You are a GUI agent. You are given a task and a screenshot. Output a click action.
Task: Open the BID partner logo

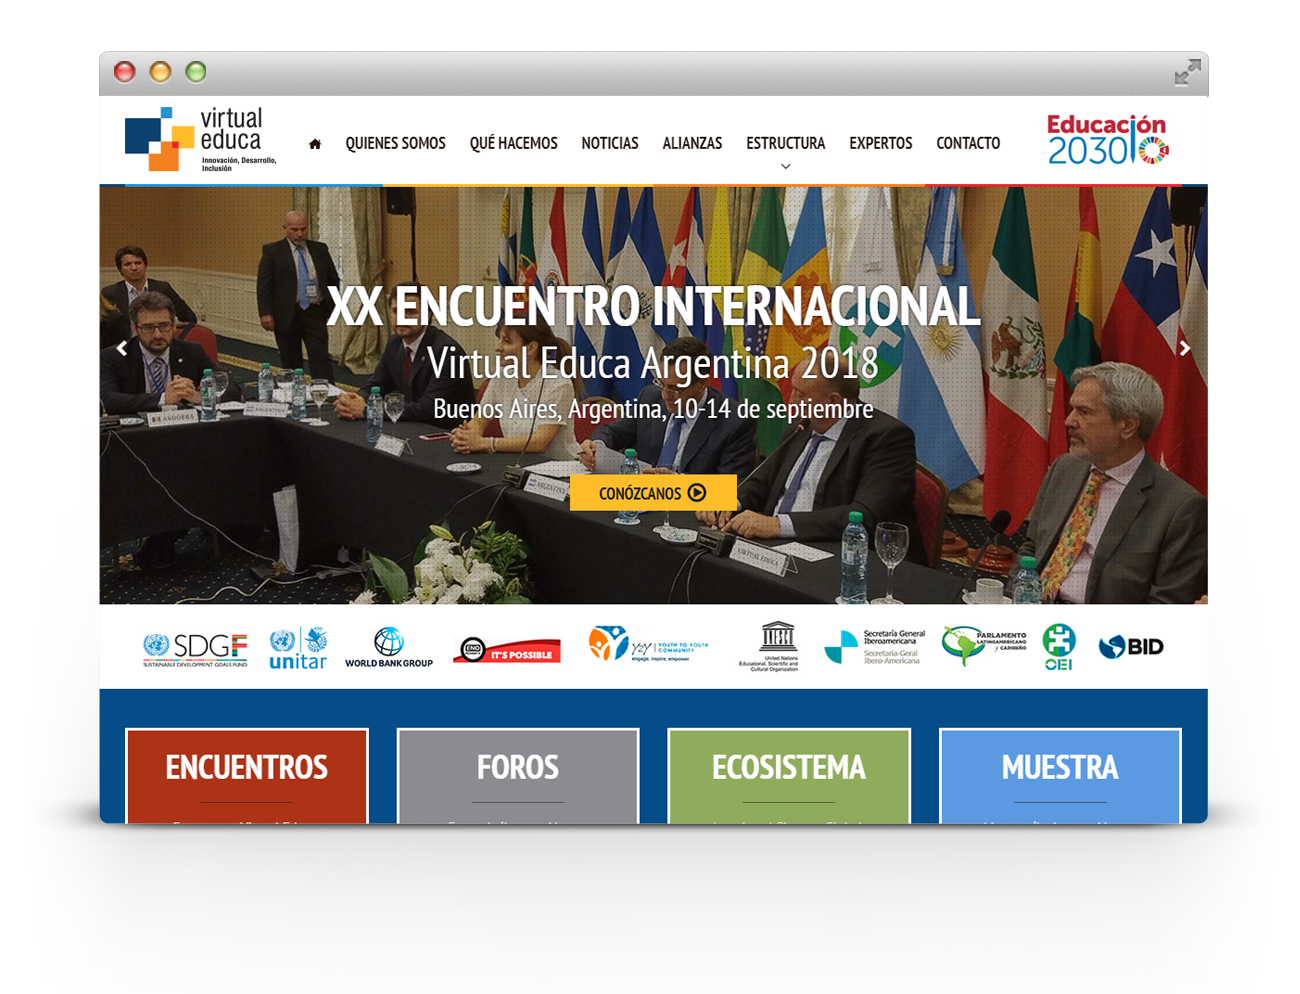click(x=1131, y=646)
